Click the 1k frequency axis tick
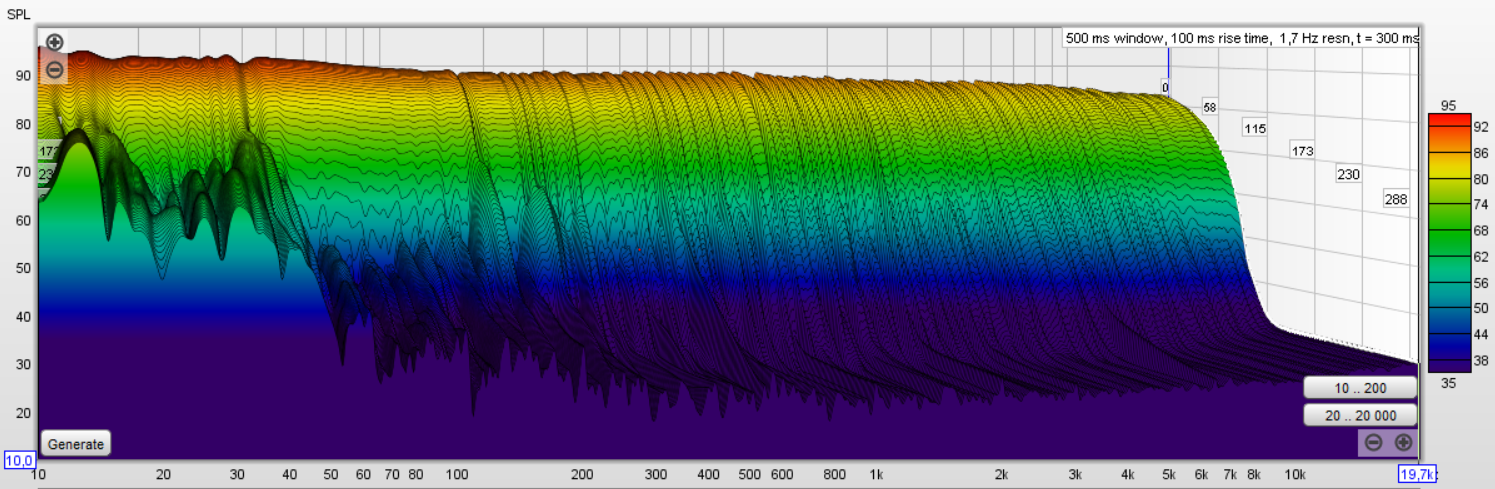The width and height of the screenshot is (1495, 489). point(877,475)
